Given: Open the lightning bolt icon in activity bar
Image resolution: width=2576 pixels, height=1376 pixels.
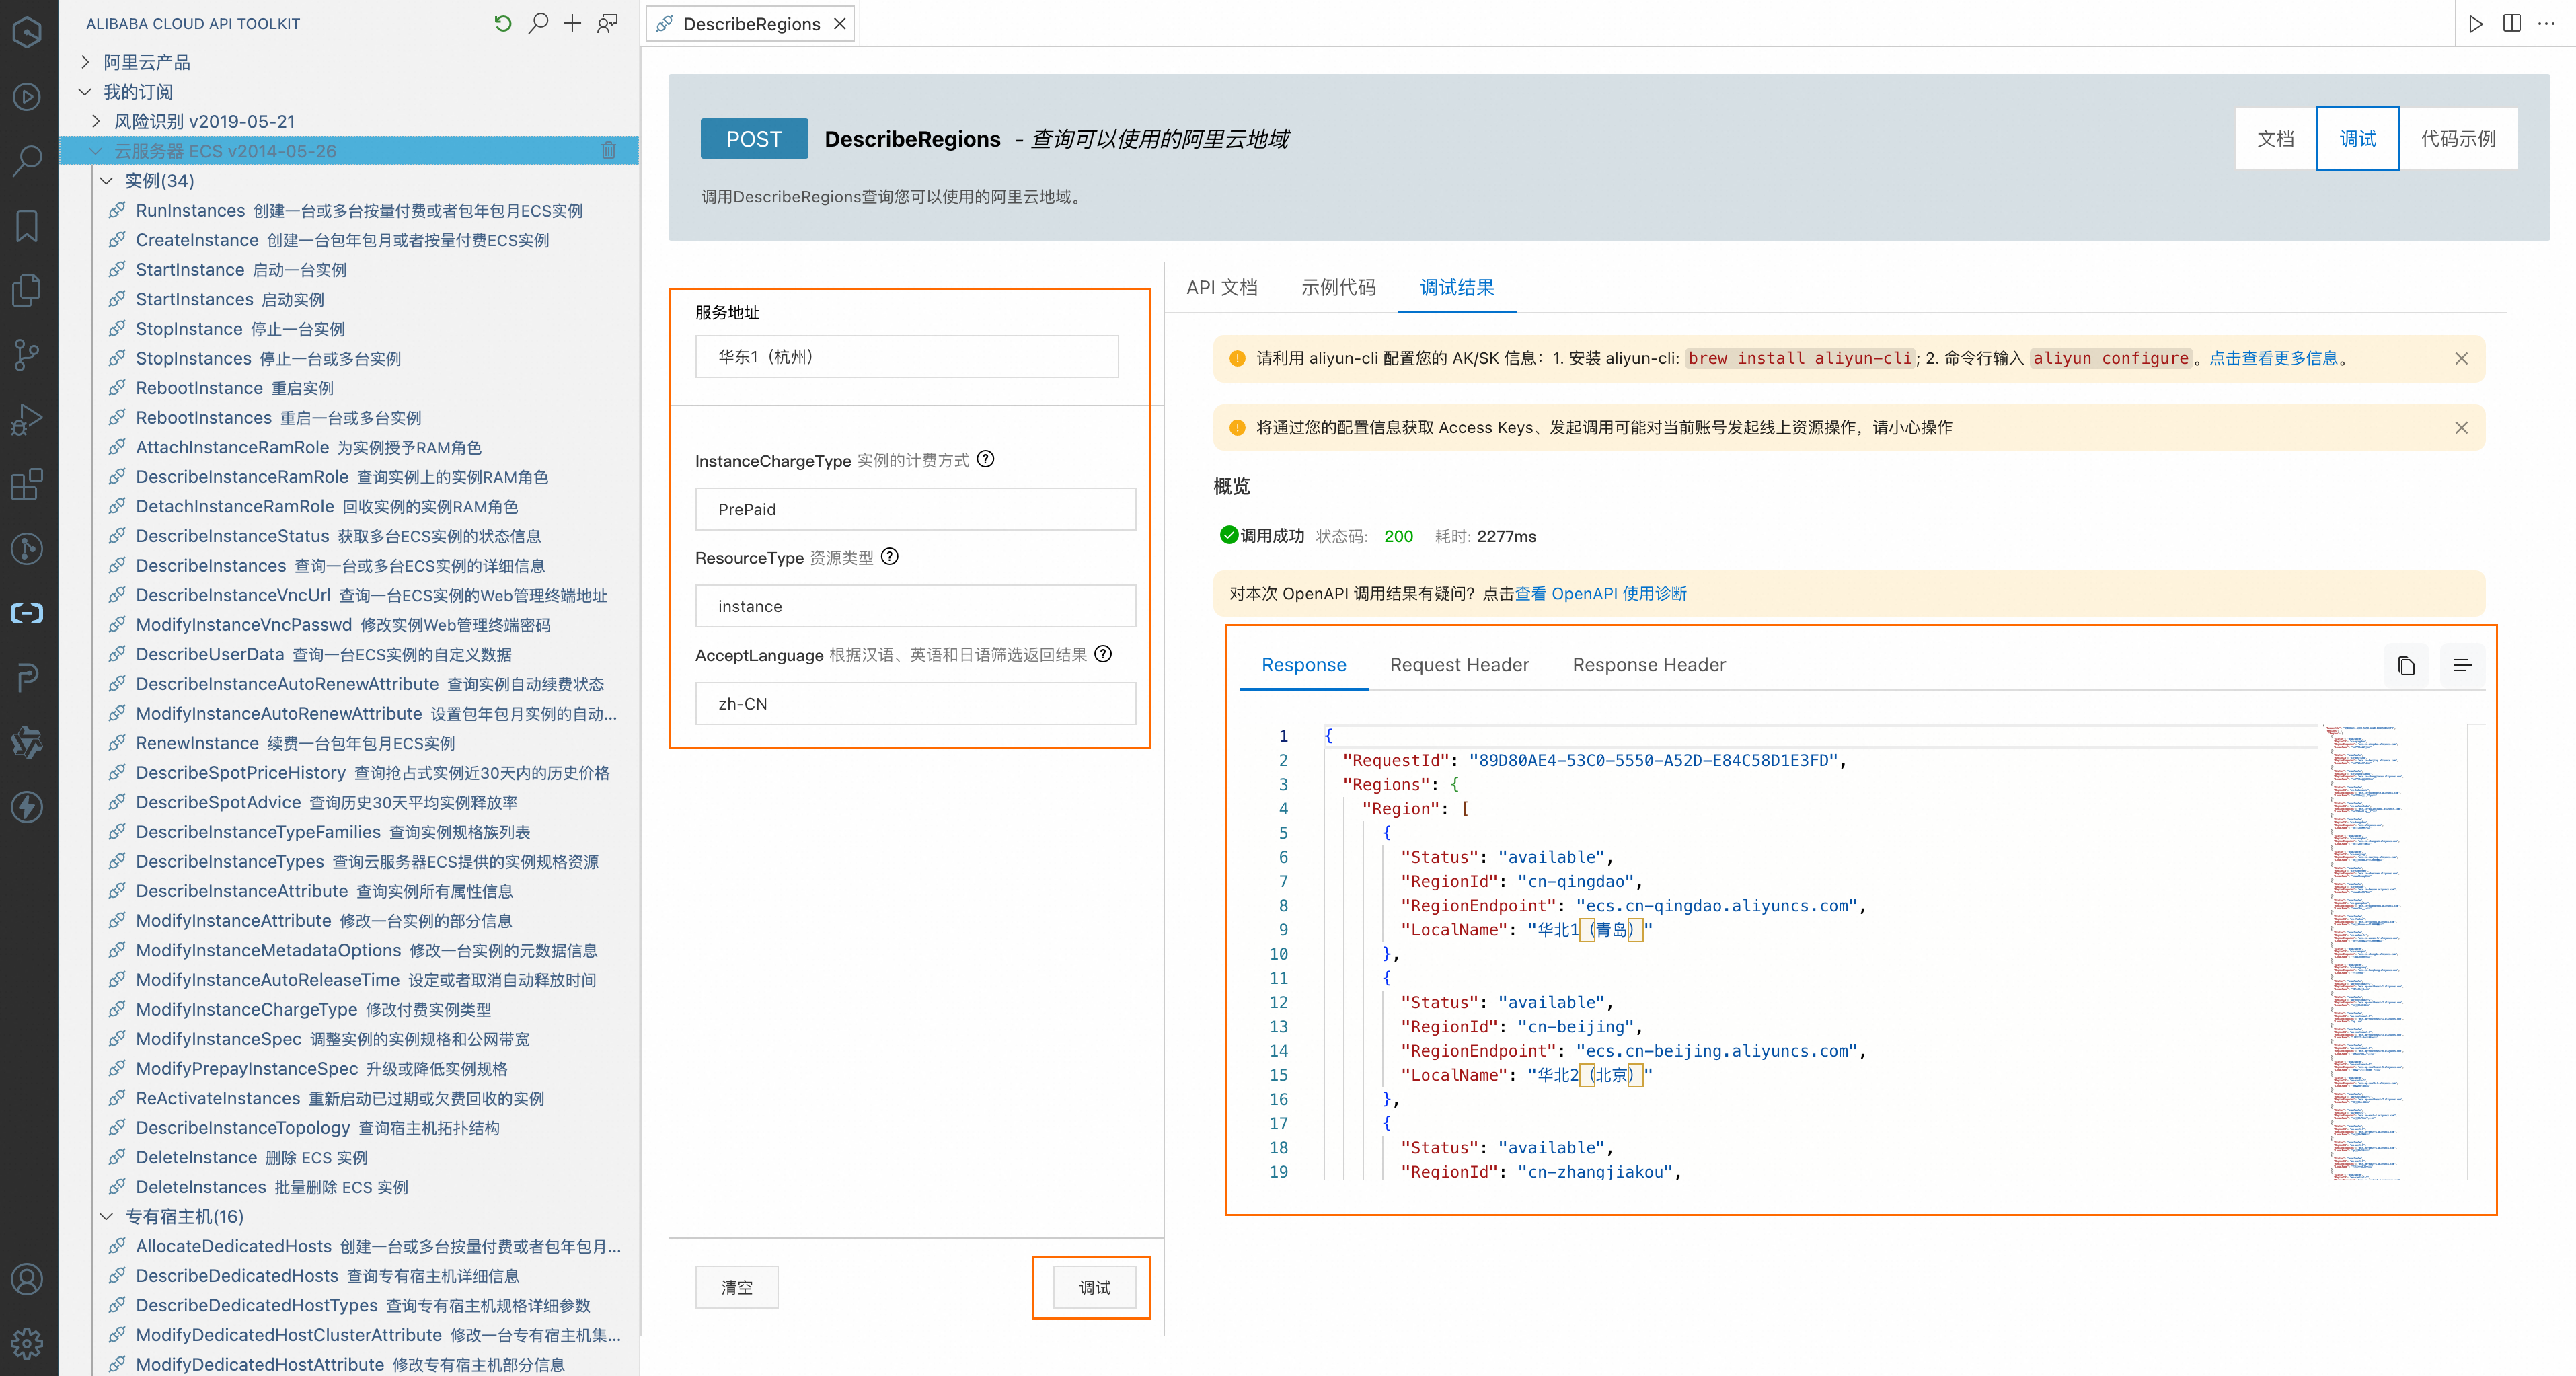Looking at the screenshot, I should [x=27, y=807].
